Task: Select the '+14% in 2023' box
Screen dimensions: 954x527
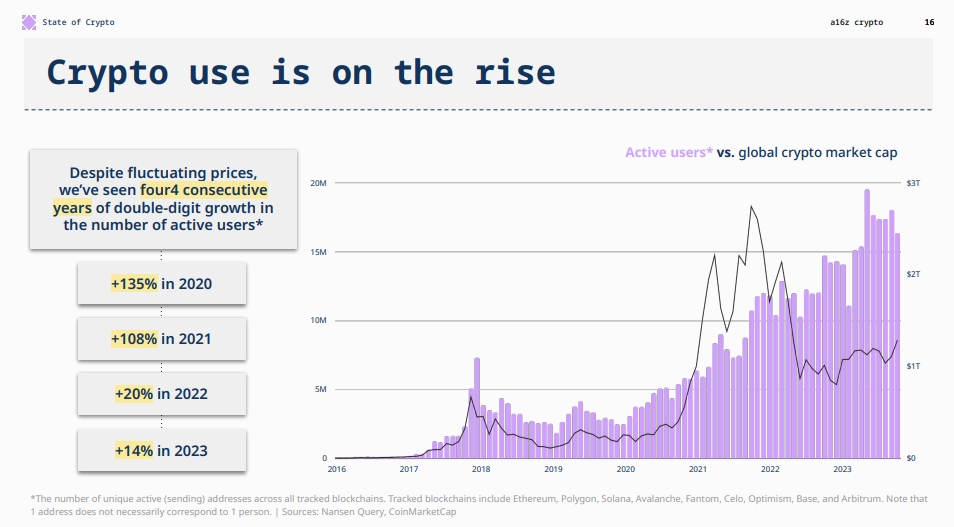Action: (162, 450)
